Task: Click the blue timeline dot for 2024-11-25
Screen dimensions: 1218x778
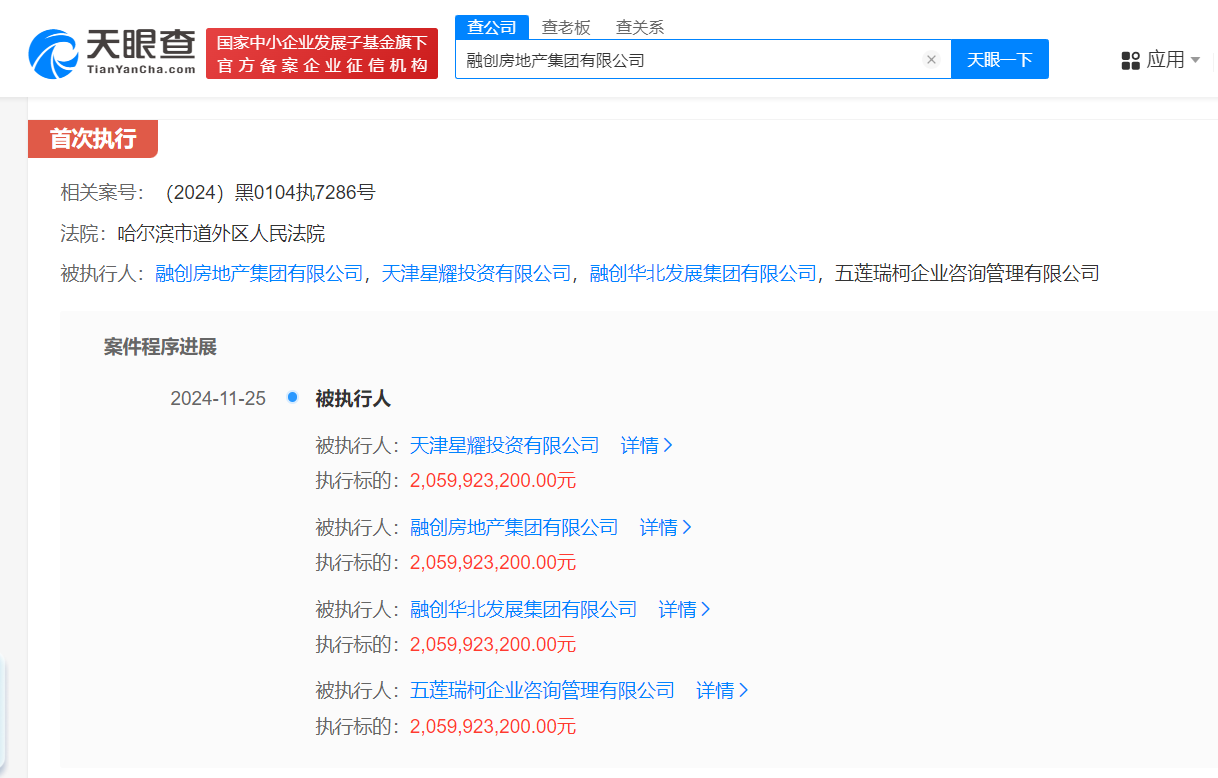Action: (292, 397)
